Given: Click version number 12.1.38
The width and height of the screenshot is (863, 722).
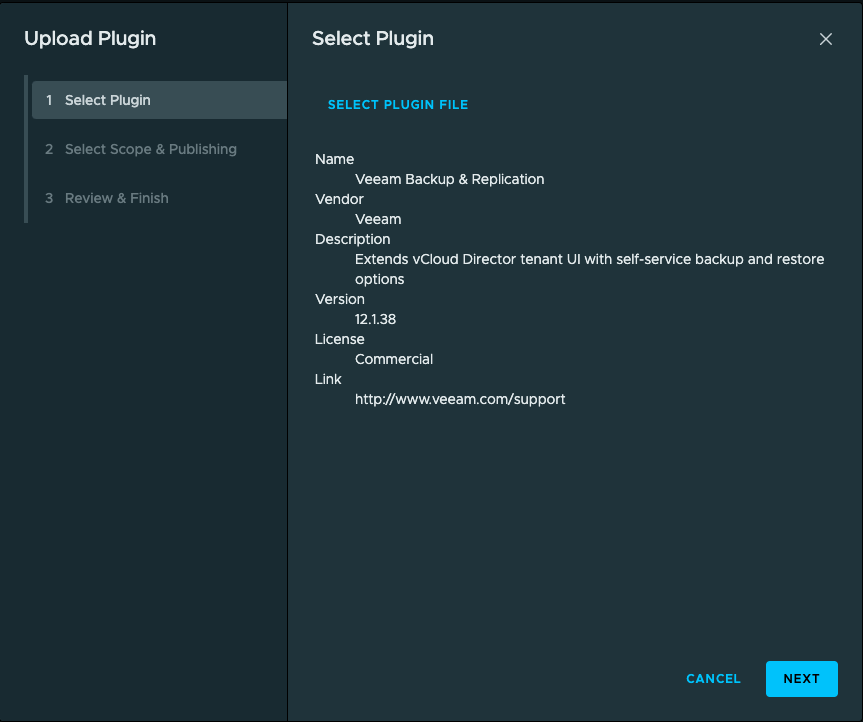Looking at the screenshot, I should pos(375,319).
